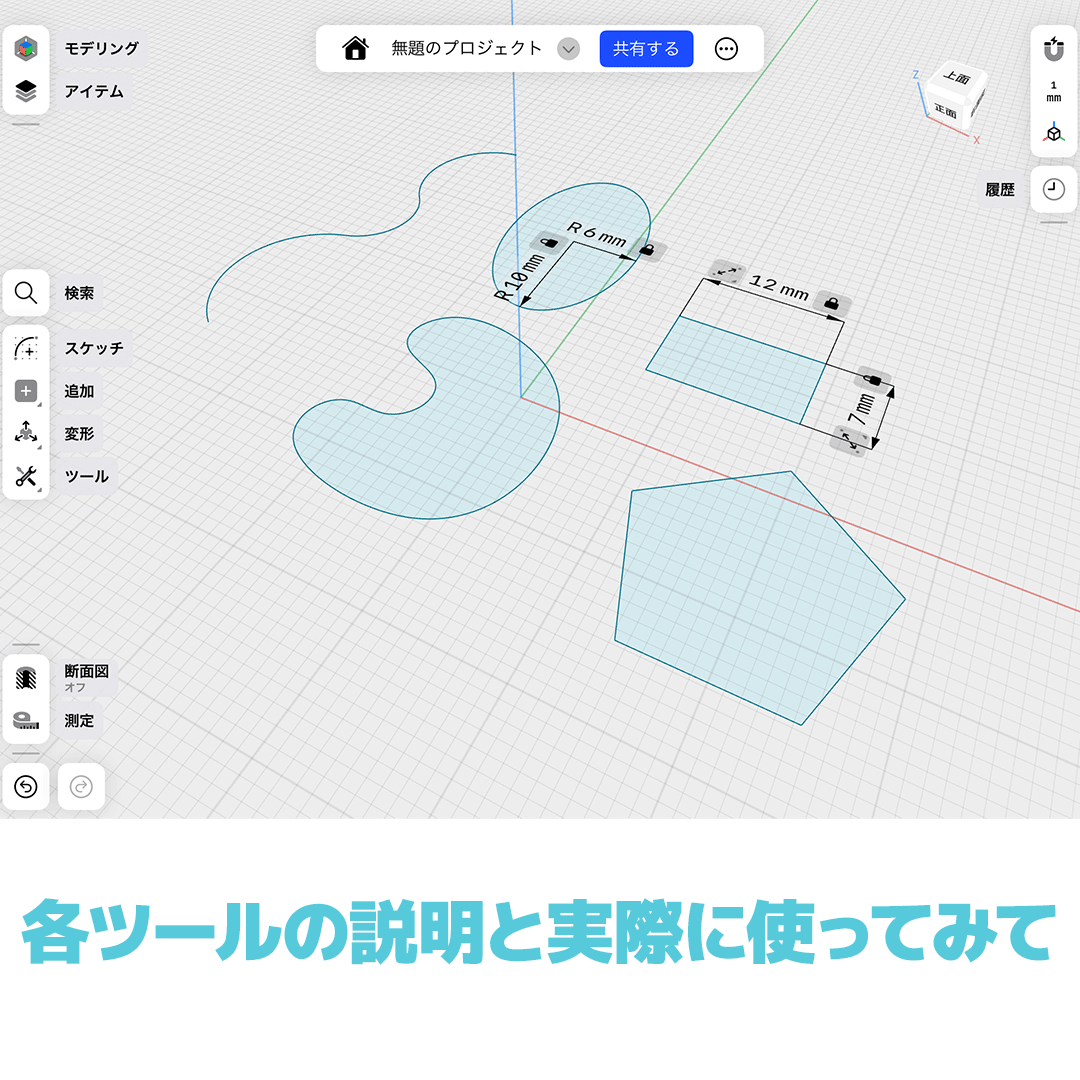The image size is (1080, 1080).
Task: Click the home icon in the title bar
Action: [356, 47]
